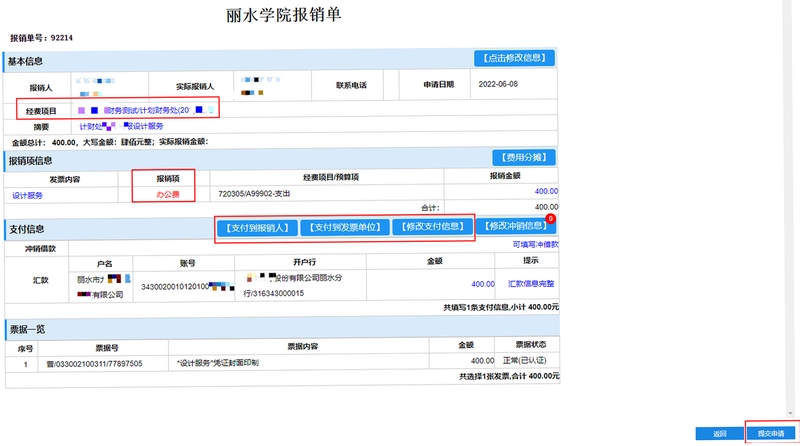The width and height of the screenshot is (800, 446).
Task: Choose 【支付到发票单位】 payment option
Action: (x=345, y=227)
